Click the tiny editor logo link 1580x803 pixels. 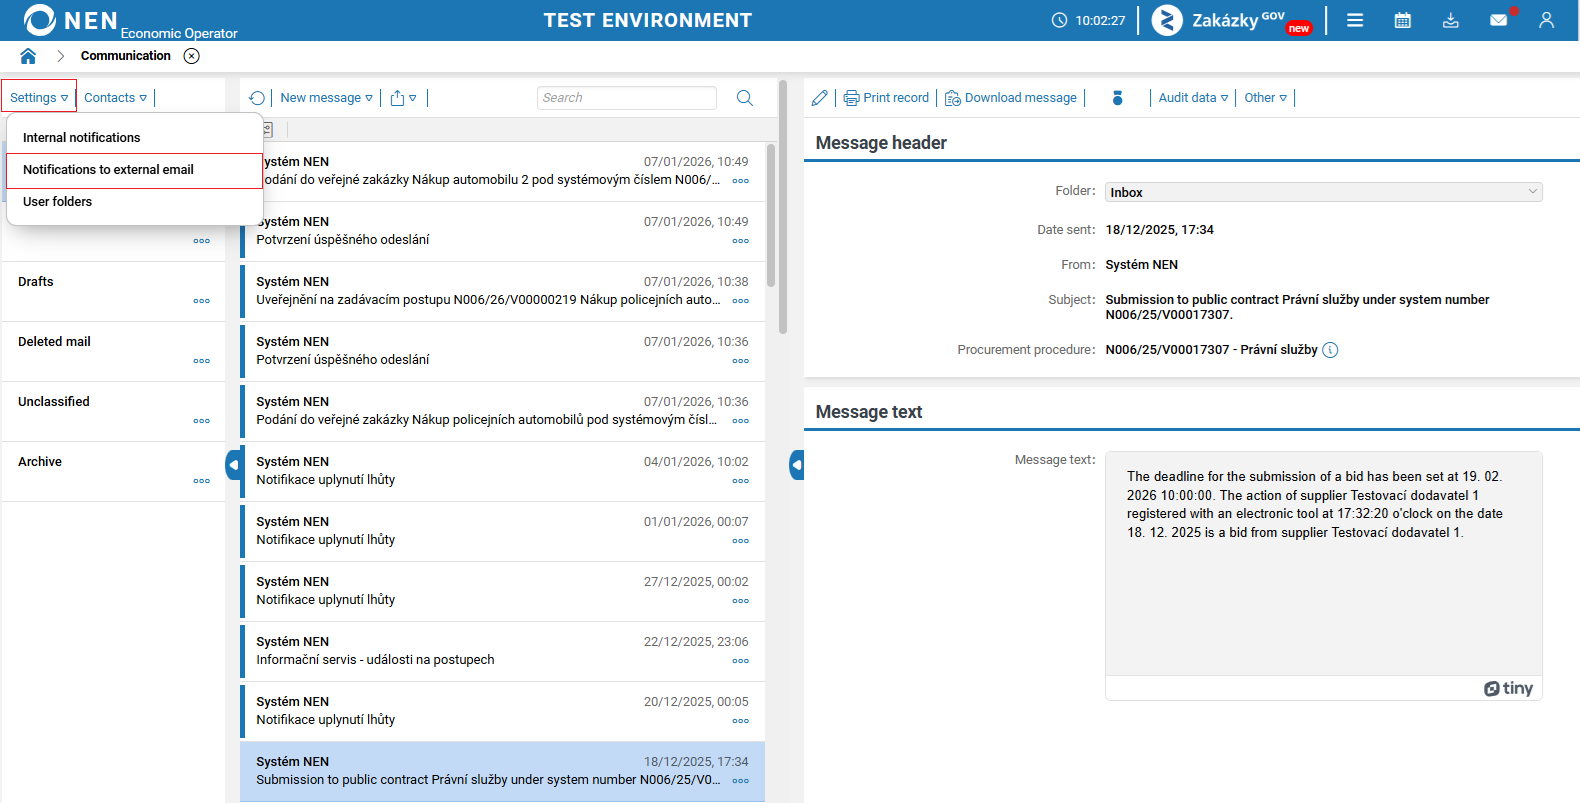pyautogui.click(x=1508, y=688)
